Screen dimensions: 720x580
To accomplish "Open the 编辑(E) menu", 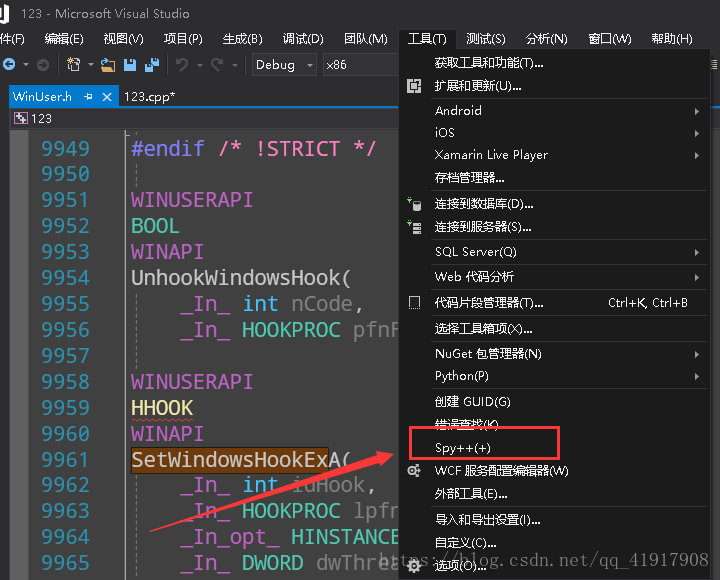I will coord(64,39).
